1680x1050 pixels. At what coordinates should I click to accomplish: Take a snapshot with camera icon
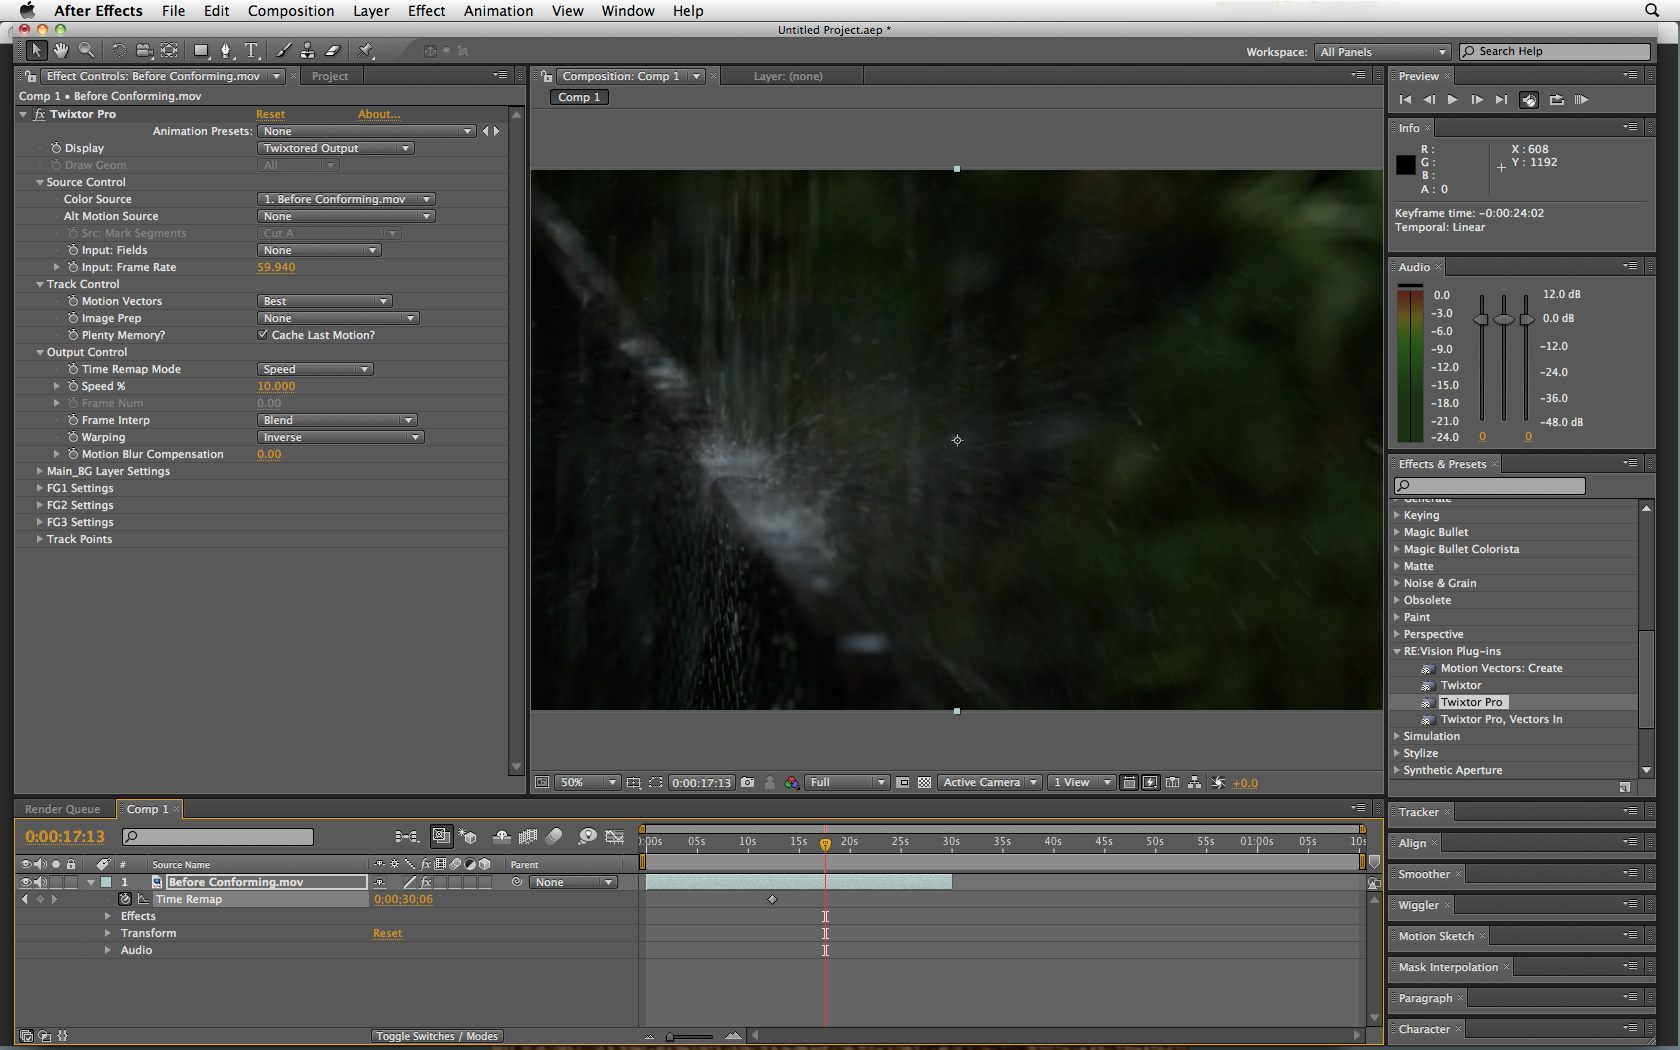click(x=748, y=783)
